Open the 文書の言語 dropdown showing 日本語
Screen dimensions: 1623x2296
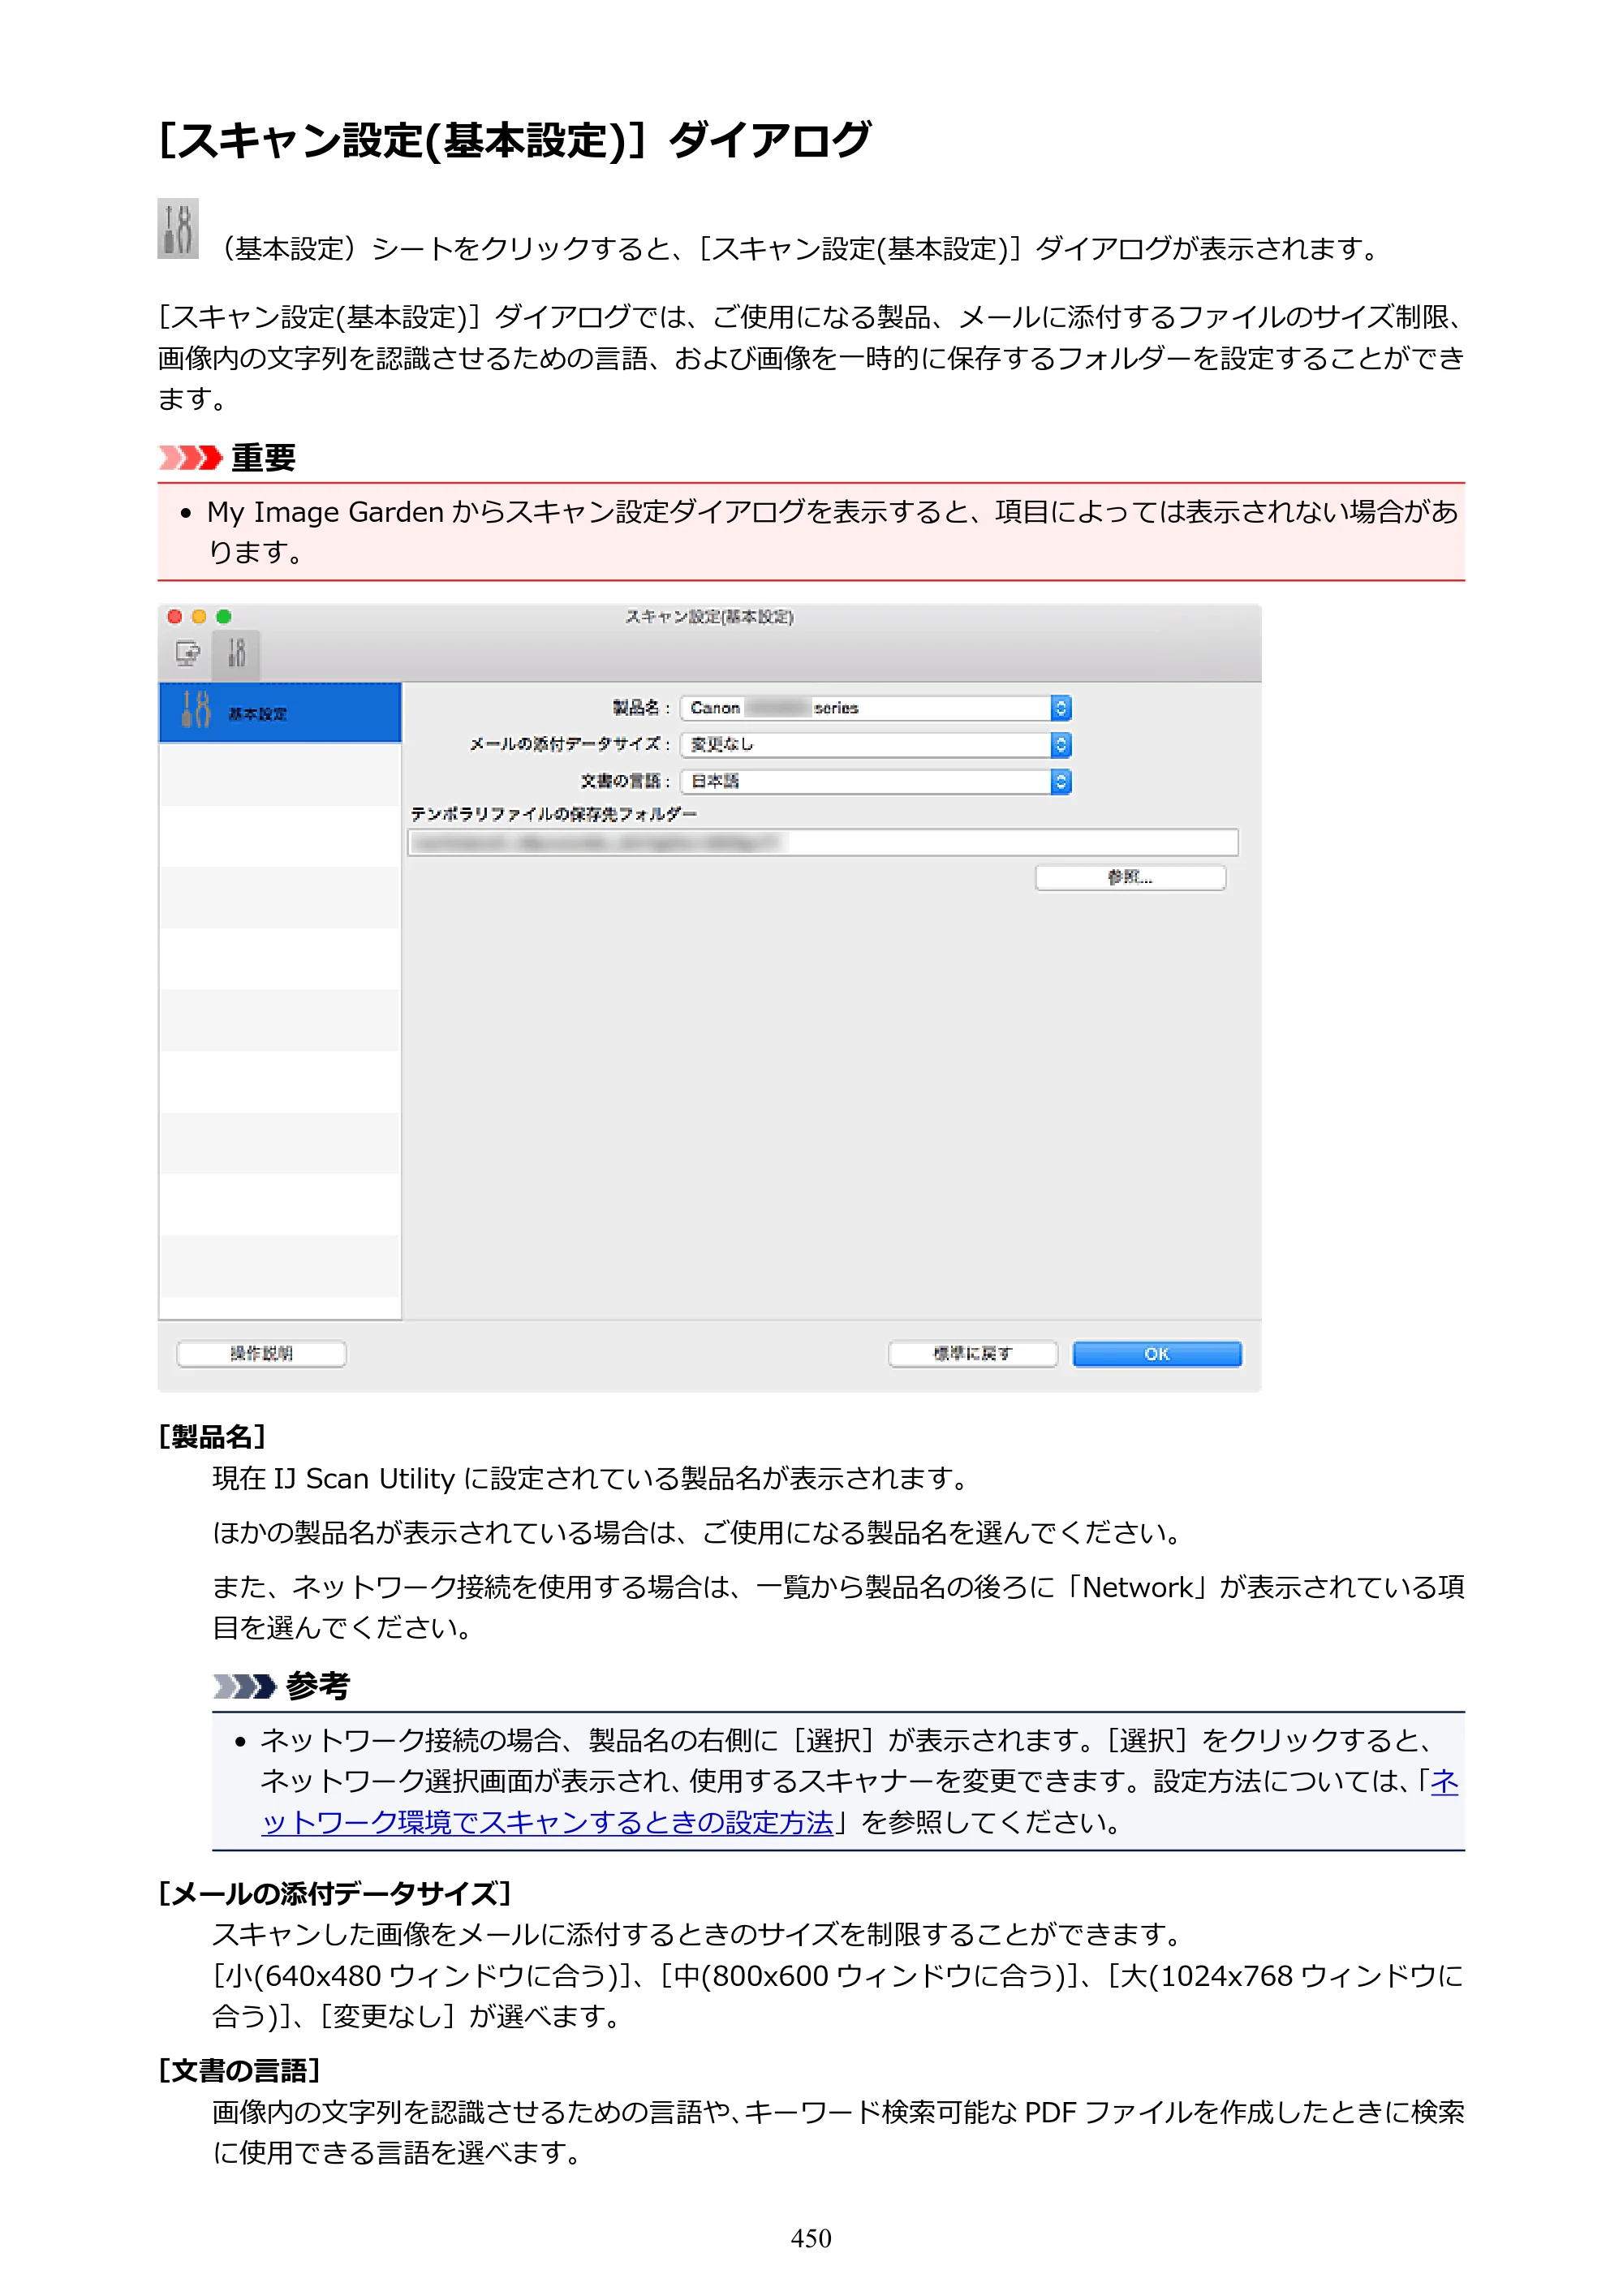[x=876, y=782]
